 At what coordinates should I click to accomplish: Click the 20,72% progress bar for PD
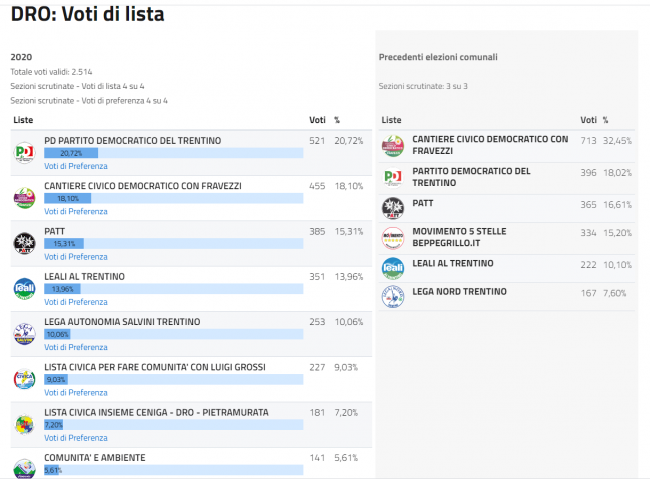(173, 153)
